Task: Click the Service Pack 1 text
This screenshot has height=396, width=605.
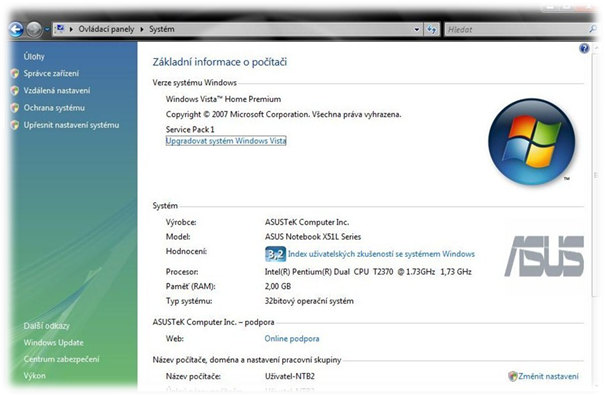Action: (190, 129)
